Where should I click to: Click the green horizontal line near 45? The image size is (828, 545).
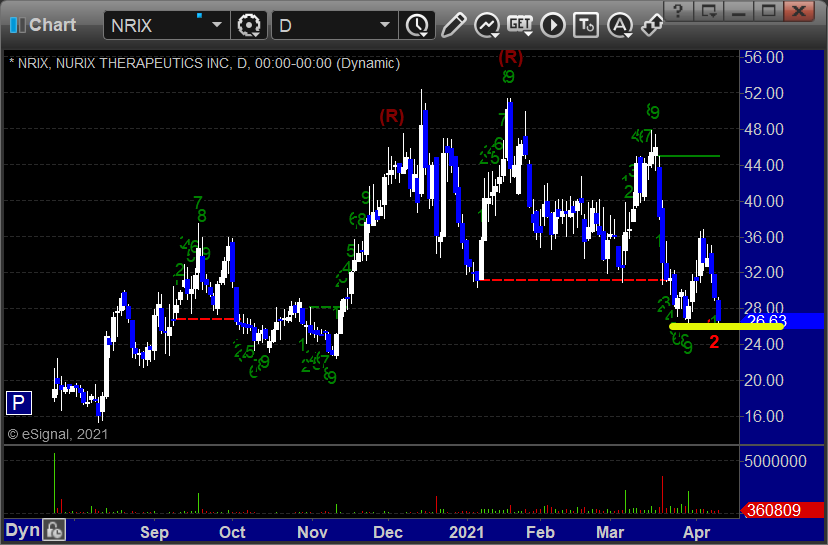(x=690, y=156)
